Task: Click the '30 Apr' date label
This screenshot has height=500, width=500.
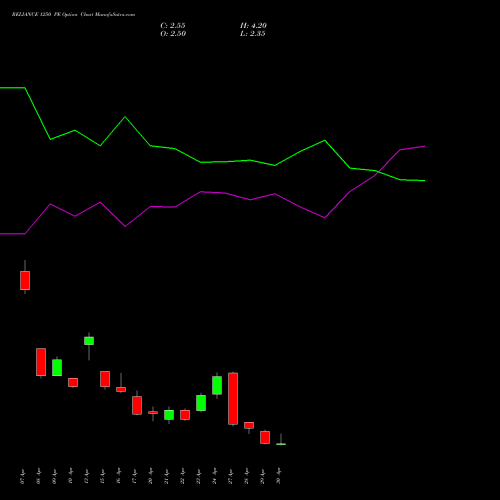Action: pyautogui.click(x=279, y=476)
